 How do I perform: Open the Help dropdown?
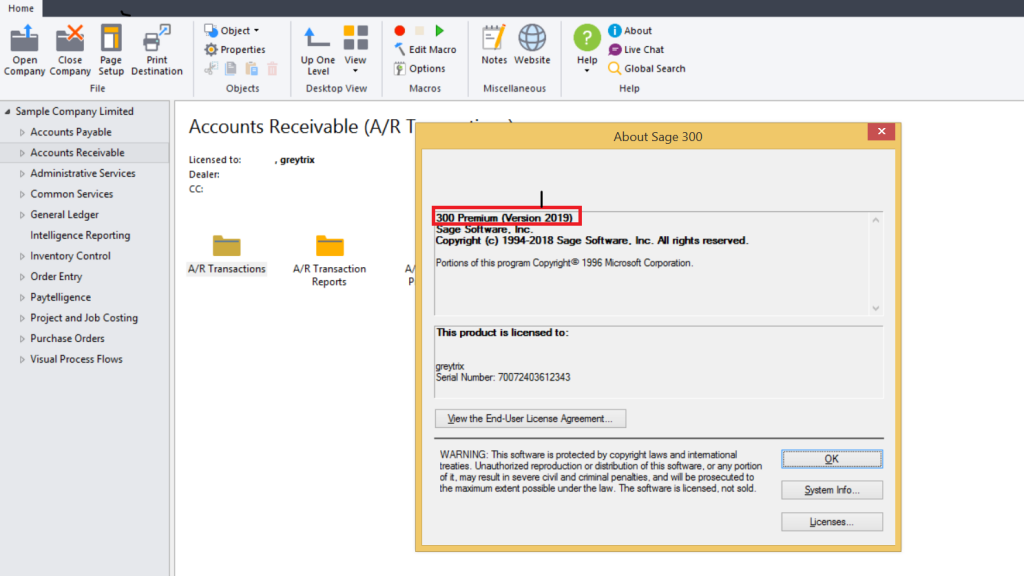click(586, 48)
